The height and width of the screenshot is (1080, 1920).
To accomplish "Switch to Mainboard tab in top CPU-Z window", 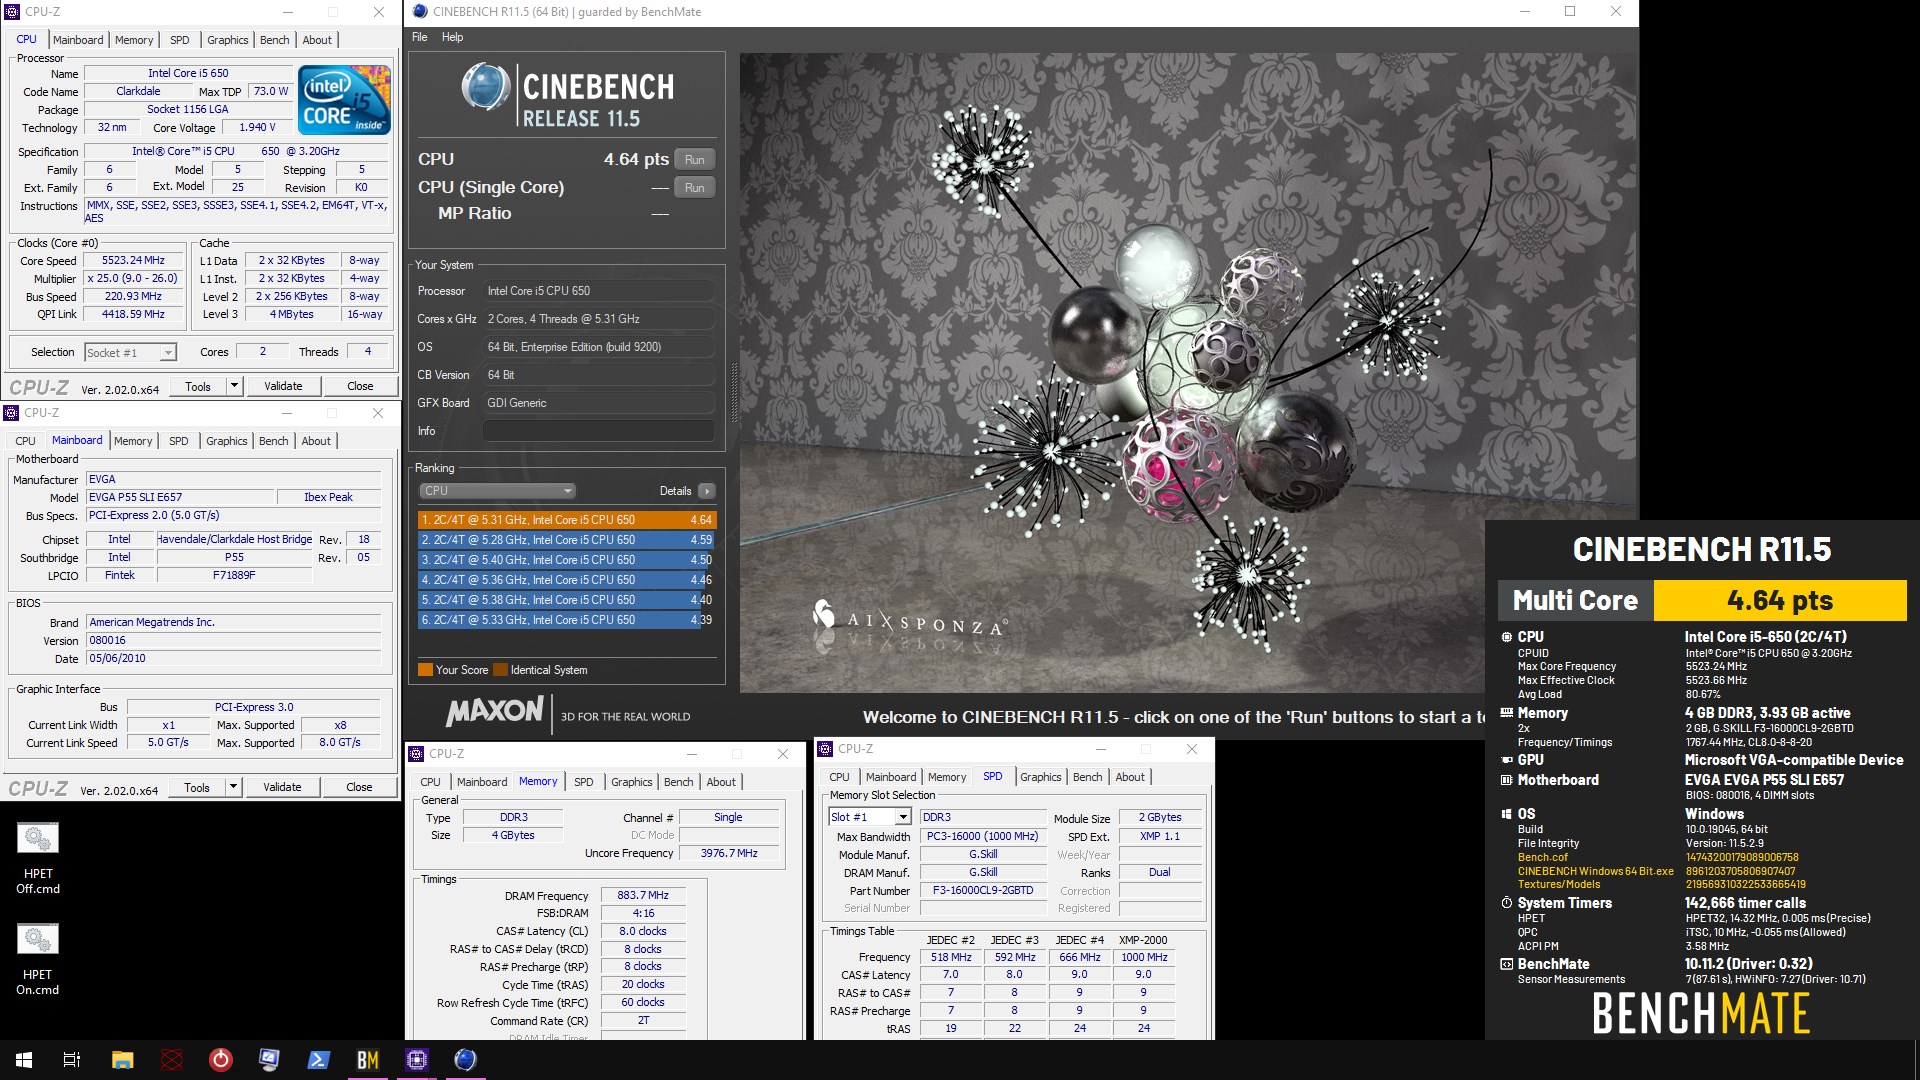I will click(78, 40).
